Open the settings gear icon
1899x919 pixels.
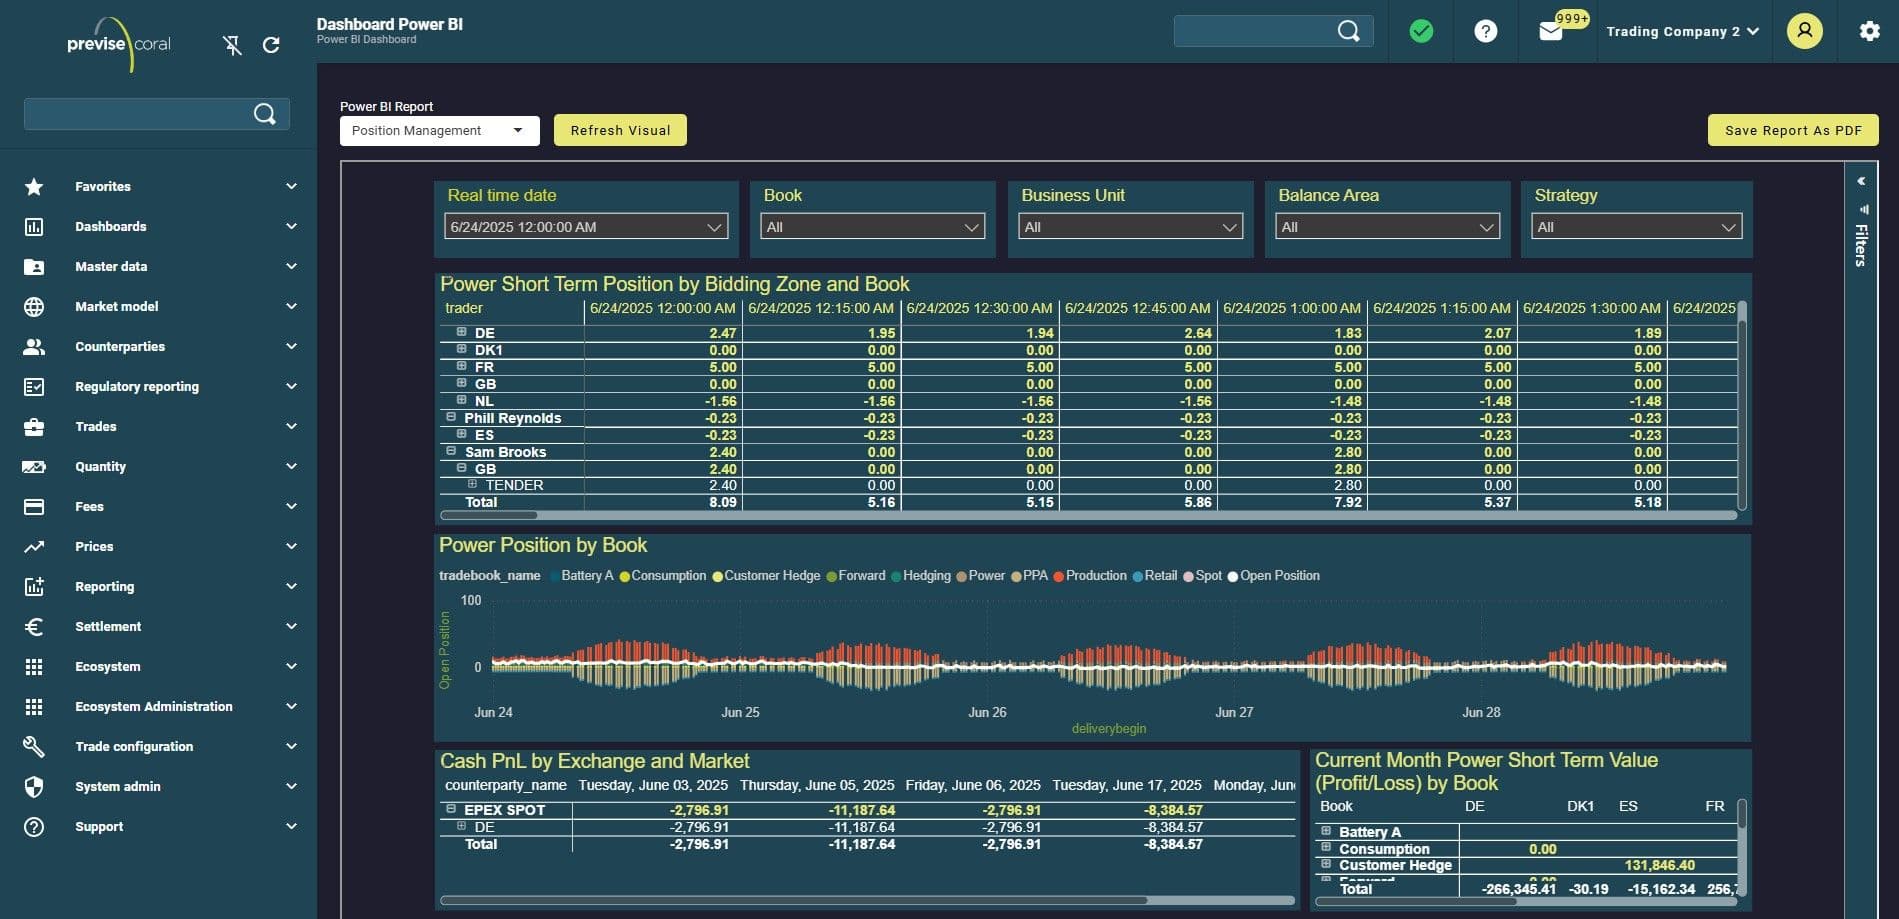[x=1869, y=31]
